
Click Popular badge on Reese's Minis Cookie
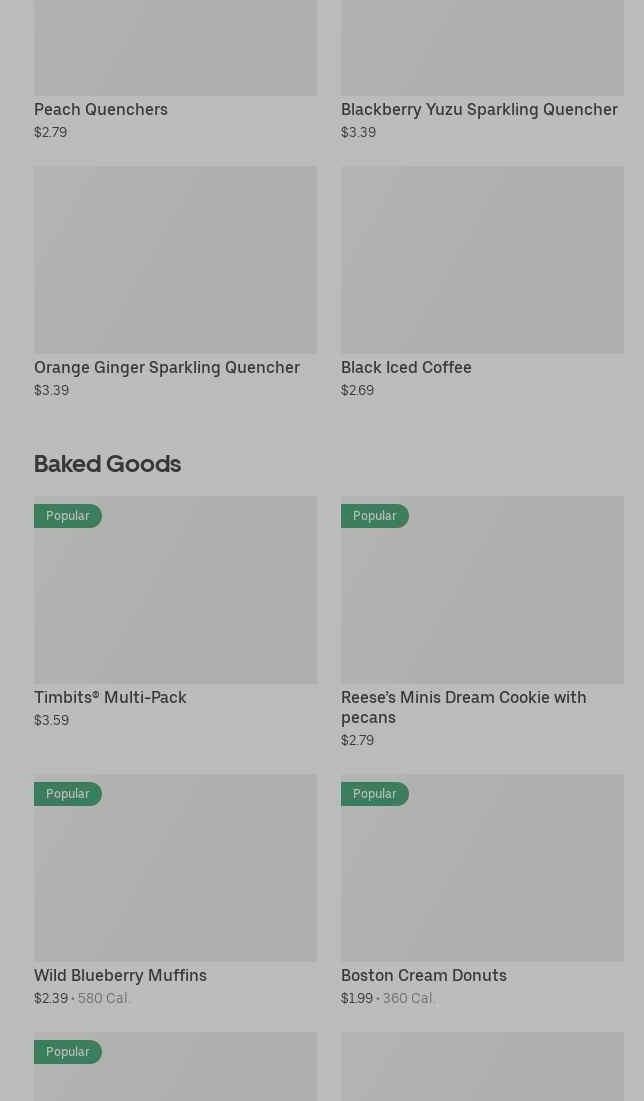click(375, 516)
